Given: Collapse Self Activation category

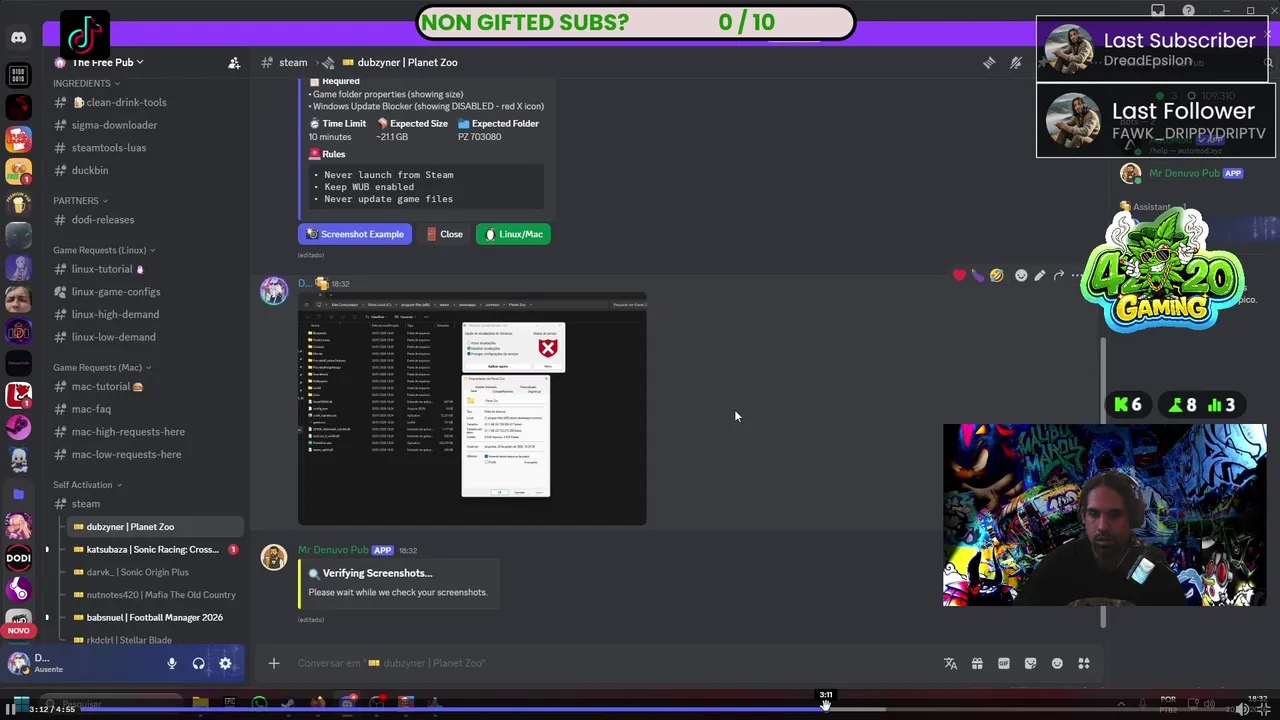Looking at the screenshot, I should (x=87, y=485).
